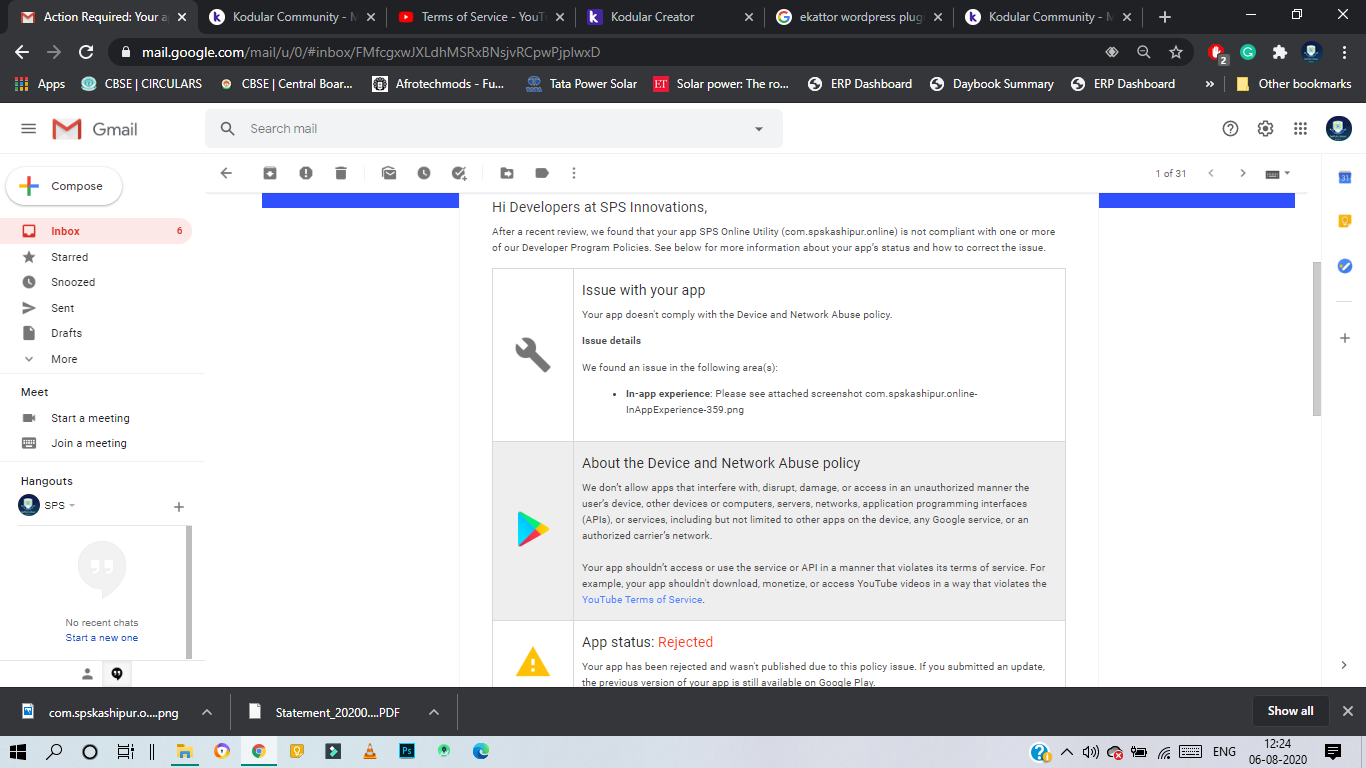Show hidden bookmarks with the double chevron

[1209, 84]
